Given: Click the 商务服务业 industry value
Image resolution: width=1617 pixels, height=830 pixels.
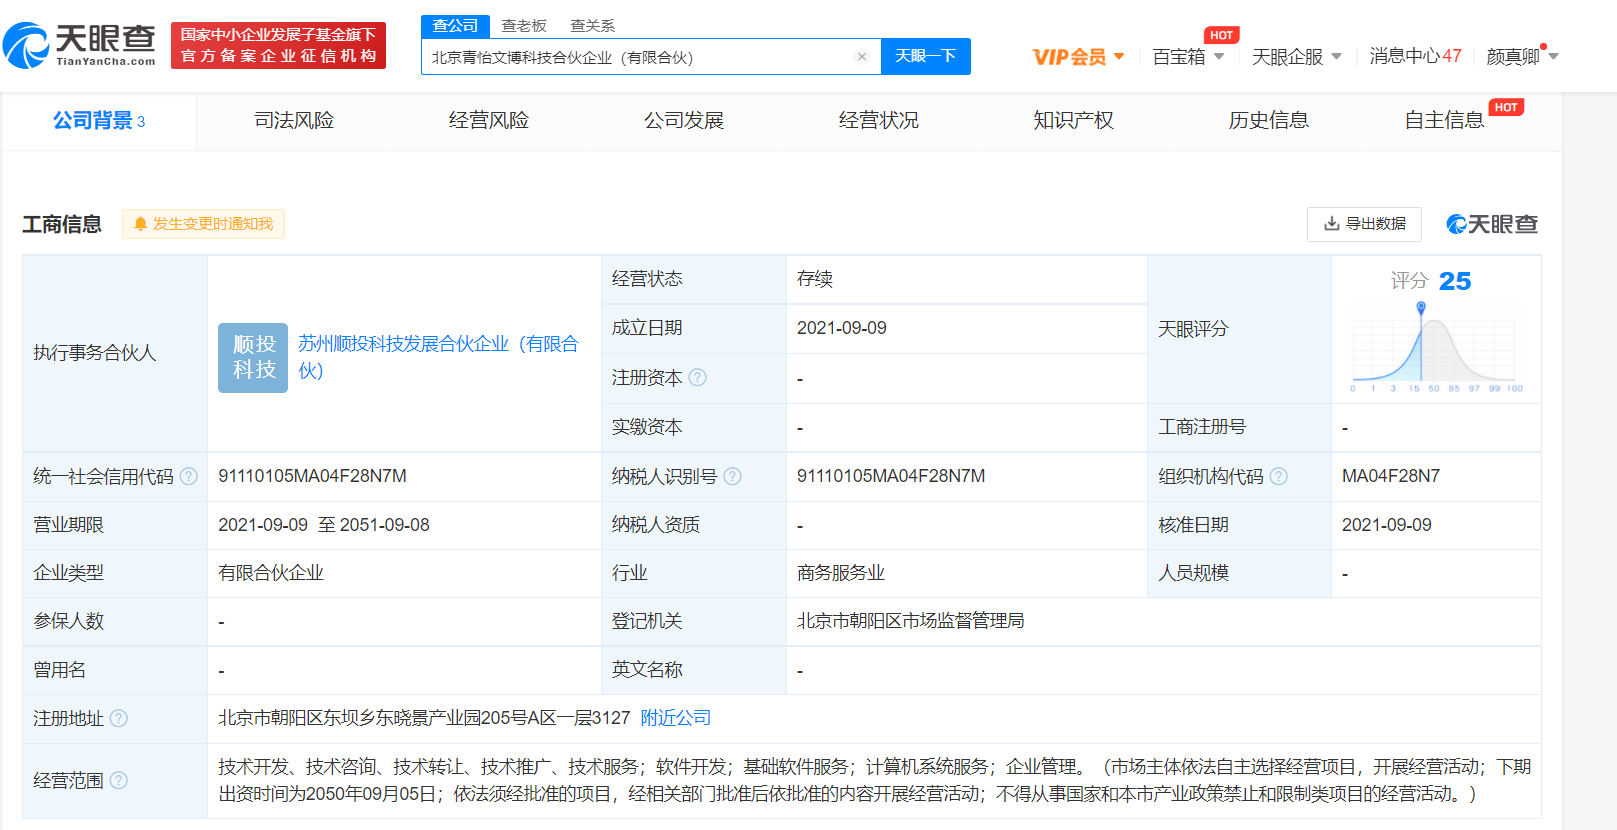Looking at the screenshot, I should point(841,573).
